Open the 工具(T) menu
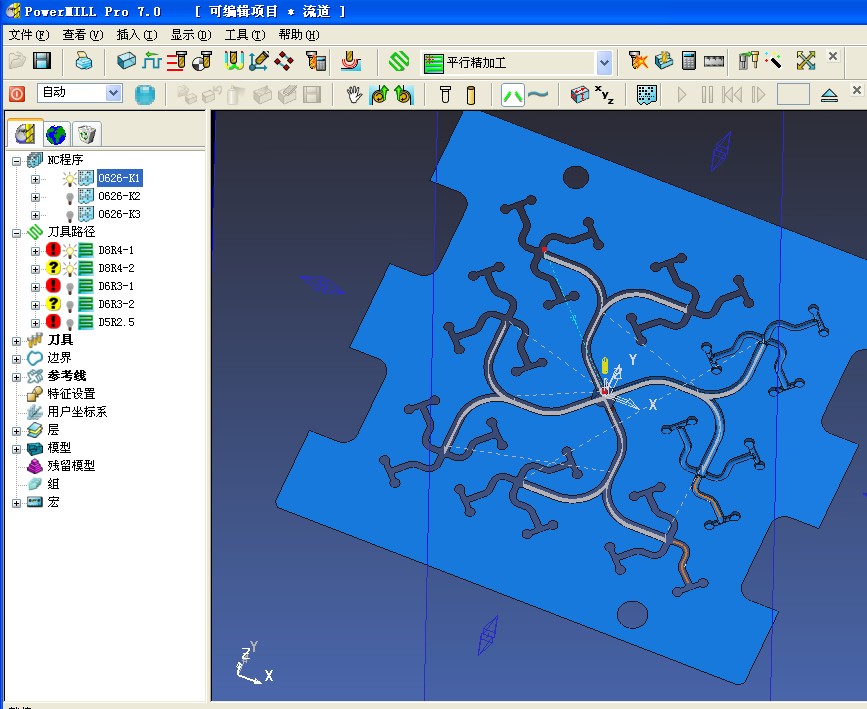Screen dimensions: 867x709 pyautogui.click(x=245, y=35)
